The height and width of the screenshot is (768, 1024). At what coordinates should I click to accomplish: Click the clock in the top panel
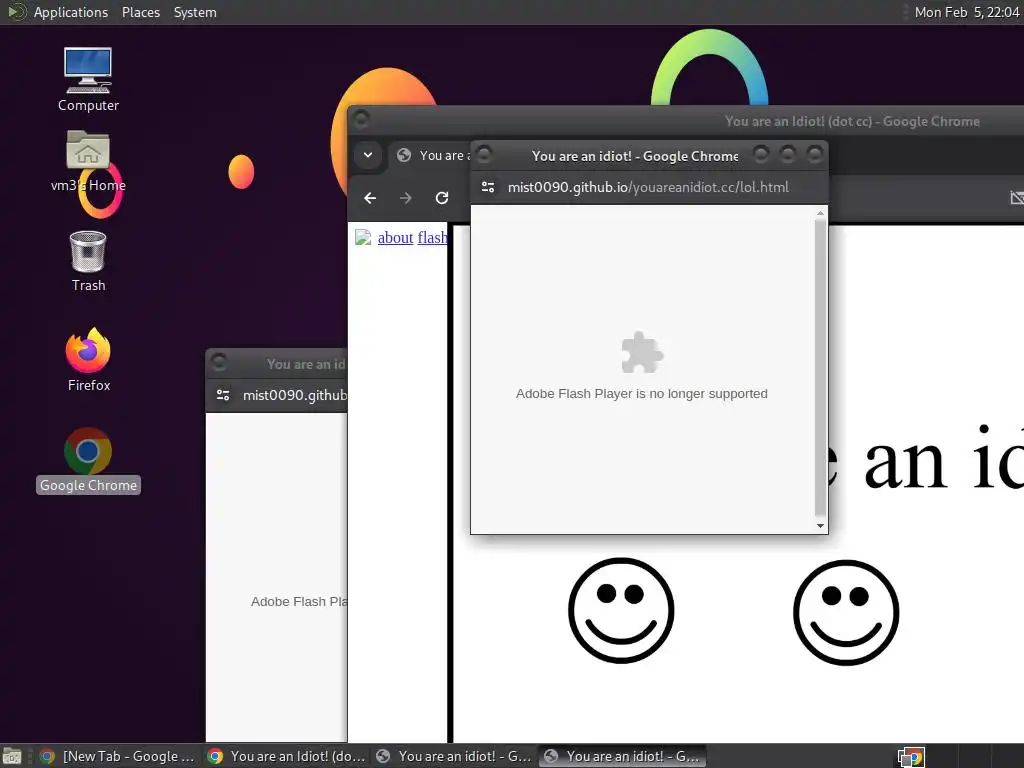click(967, 12)
